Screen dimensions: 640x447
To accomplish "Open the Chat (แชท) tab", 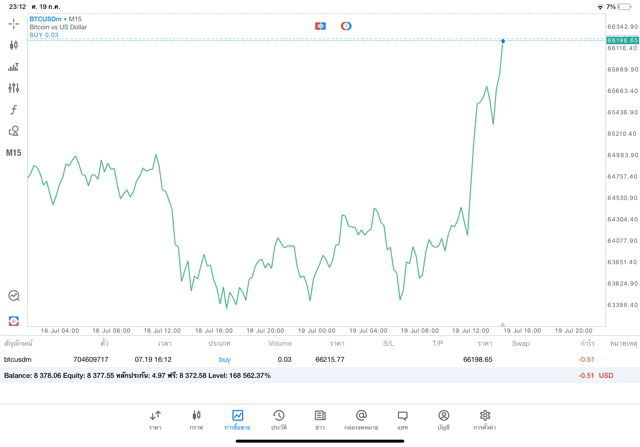I will click(x=402, y=419).
